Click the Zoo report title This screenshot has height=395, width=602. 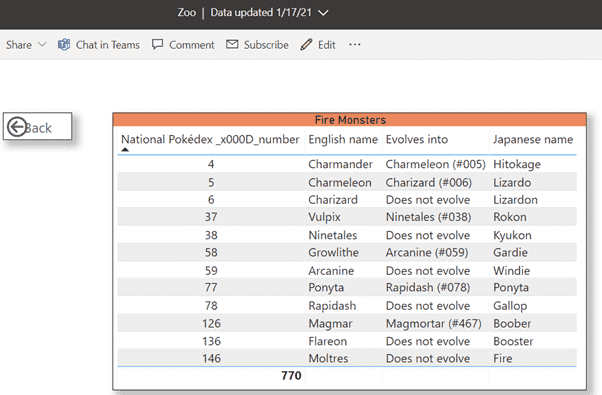[187, 12]
